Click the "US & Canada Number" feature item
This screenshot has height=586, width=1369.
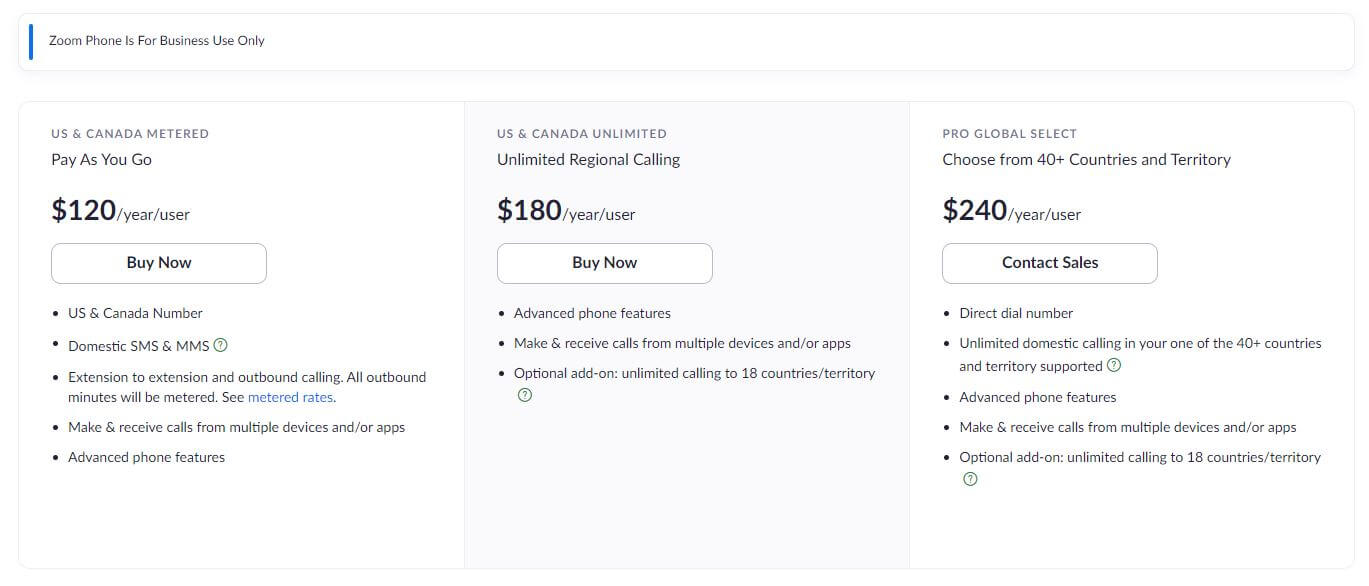(135, 313)
